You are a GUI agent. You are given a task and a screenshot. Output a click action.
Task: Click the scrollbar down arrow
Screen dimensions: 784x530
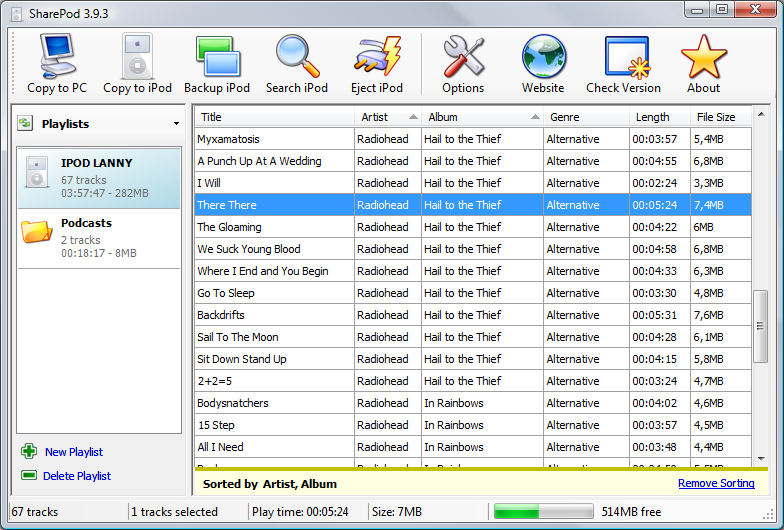(x=761, y=458)
